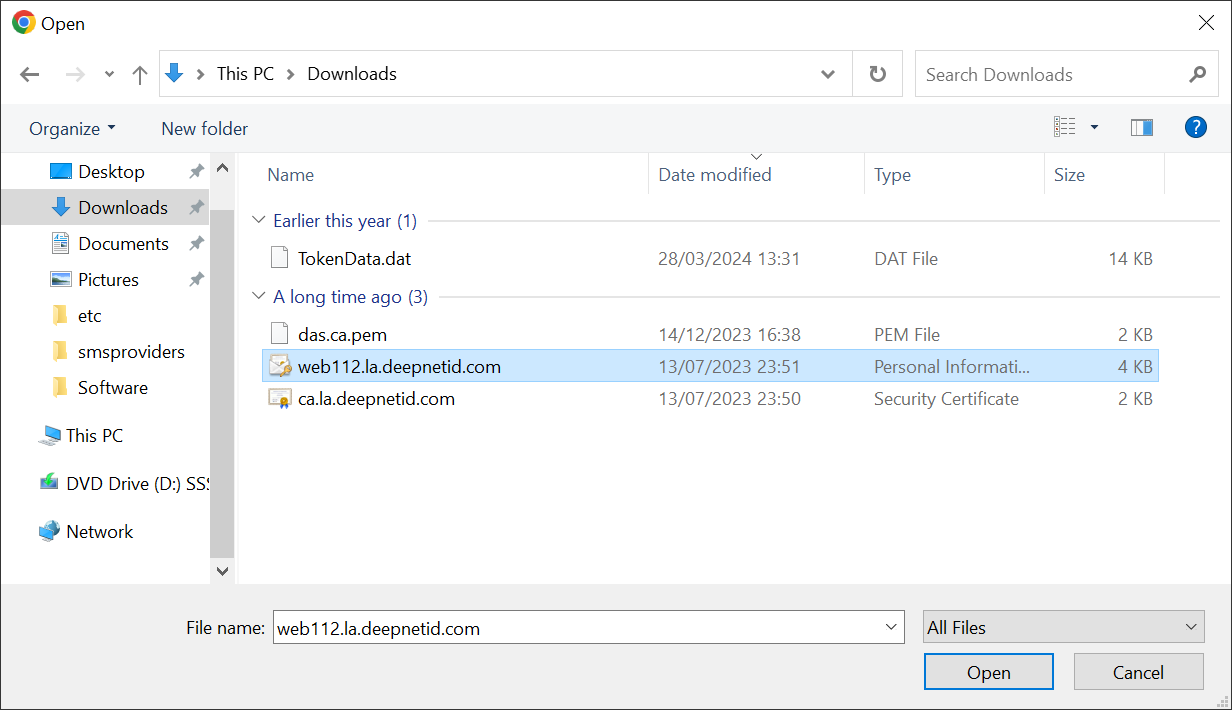Collapse the 'A long time ago' group
1232x710 pixels.
click(260, 297)
